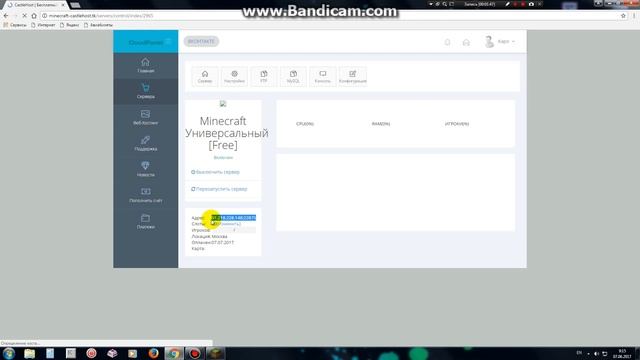Image resolution: width=640 pixels, height=360 pixels.
Task: Open Яндекс bookmark in bookmarks bar
Action: point(69,25)
